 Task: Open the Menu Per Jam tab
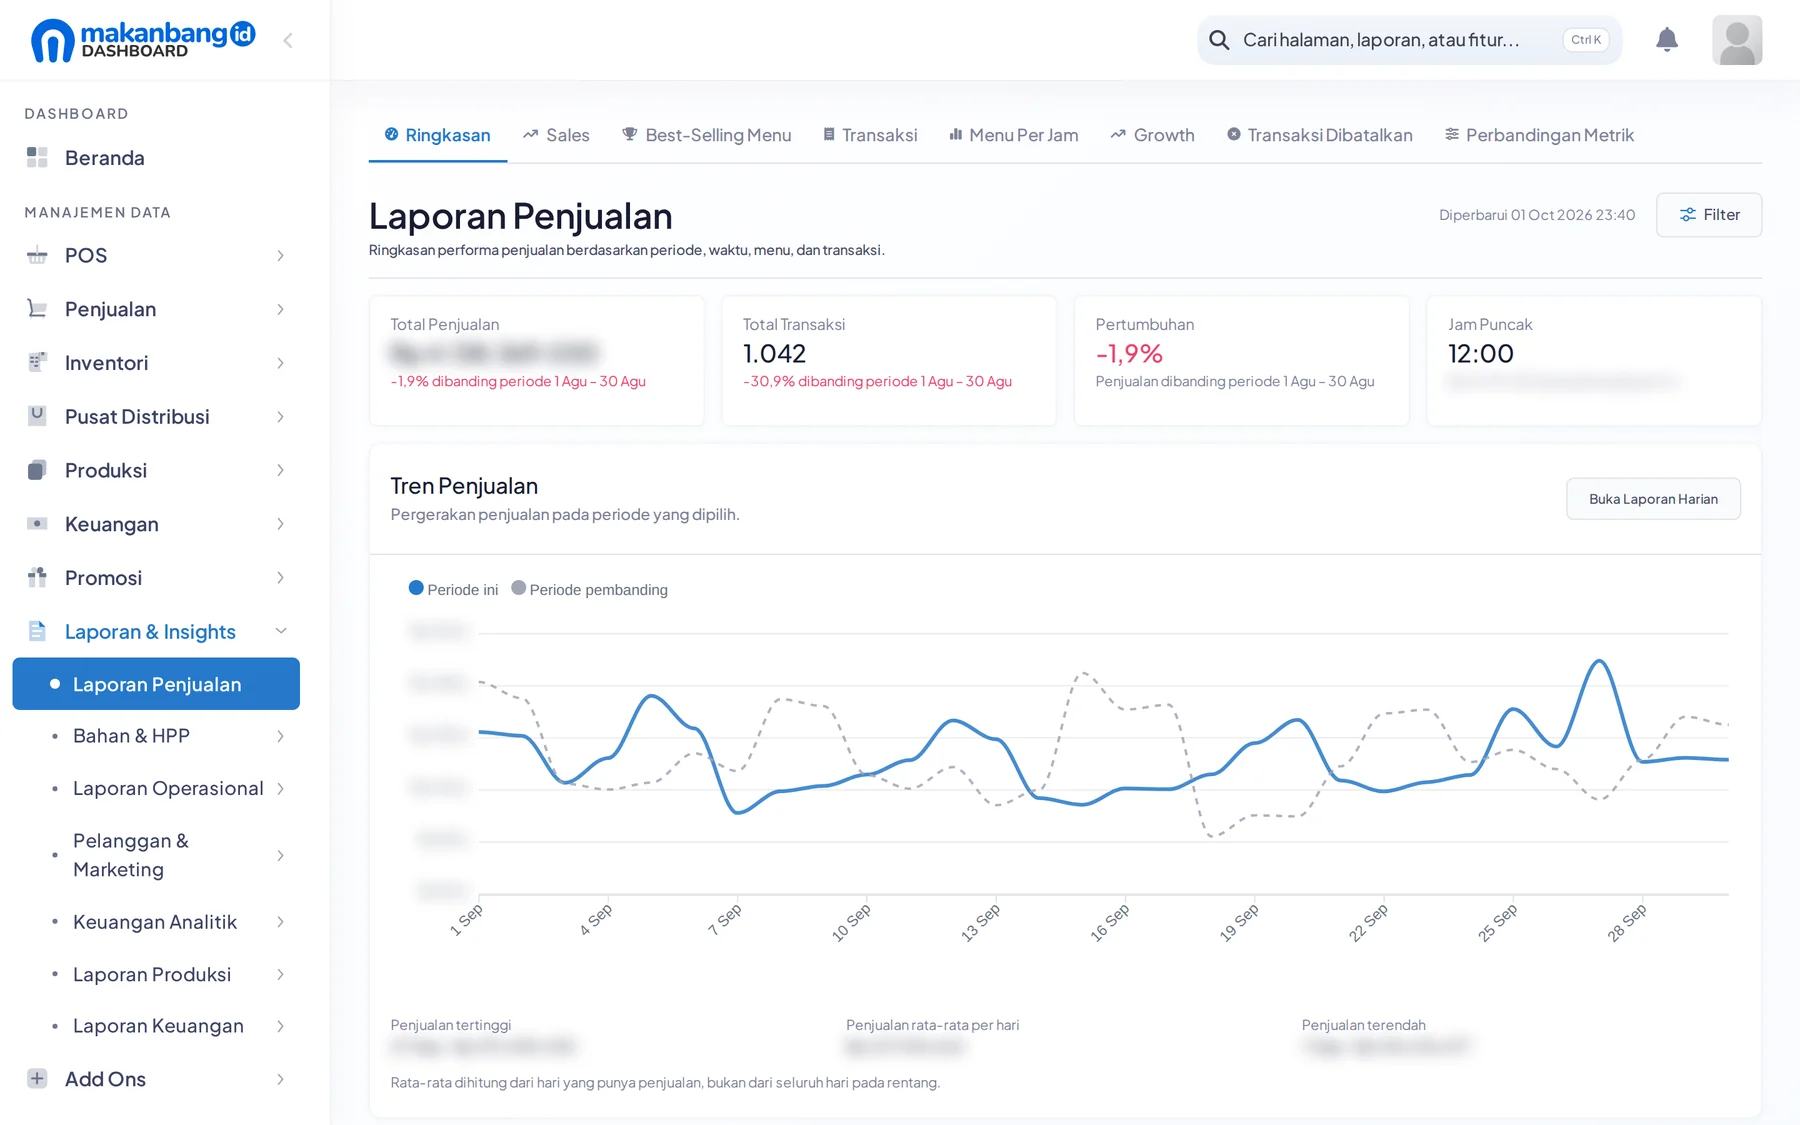1014,135
